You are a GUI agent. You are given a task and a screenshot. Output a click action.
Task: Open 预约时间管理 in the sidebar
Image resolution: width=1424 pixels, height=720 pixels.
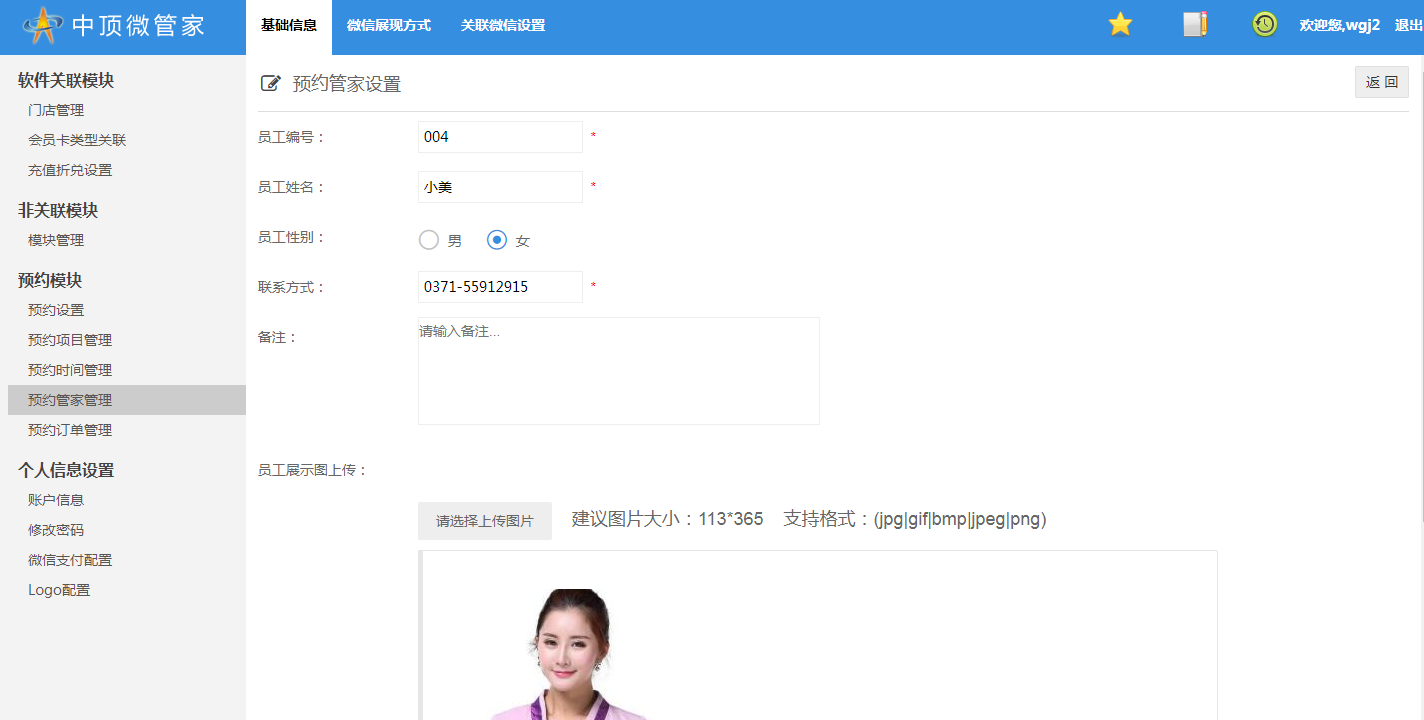pos(70,370)
